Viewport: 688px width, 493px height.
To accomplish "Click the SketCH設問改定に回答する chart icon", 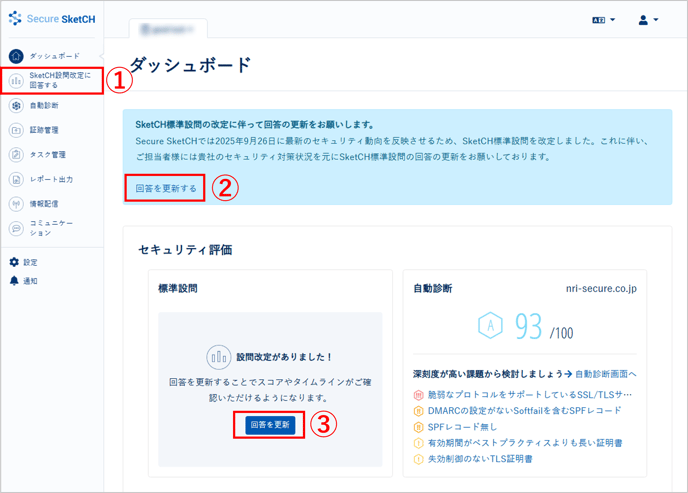I will [x=16, y=81].
